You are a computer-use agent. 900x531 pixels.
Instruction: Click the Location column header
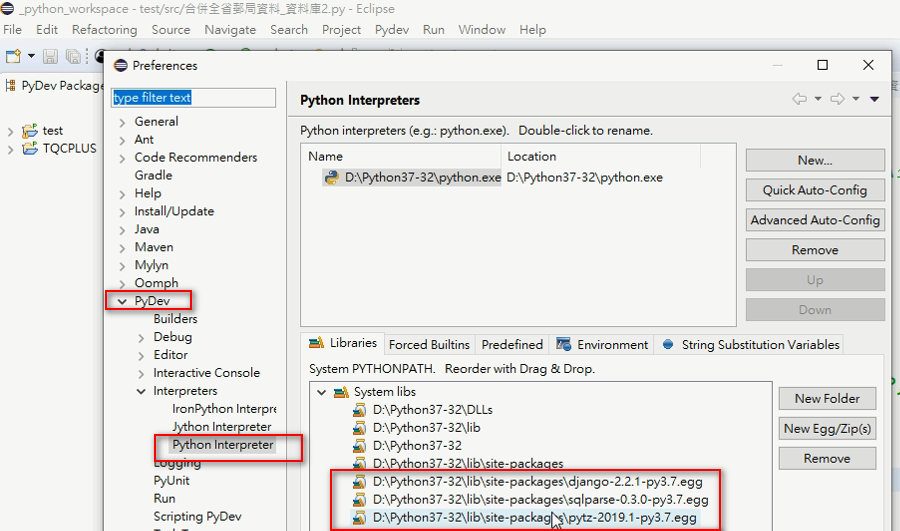point(600,156)
